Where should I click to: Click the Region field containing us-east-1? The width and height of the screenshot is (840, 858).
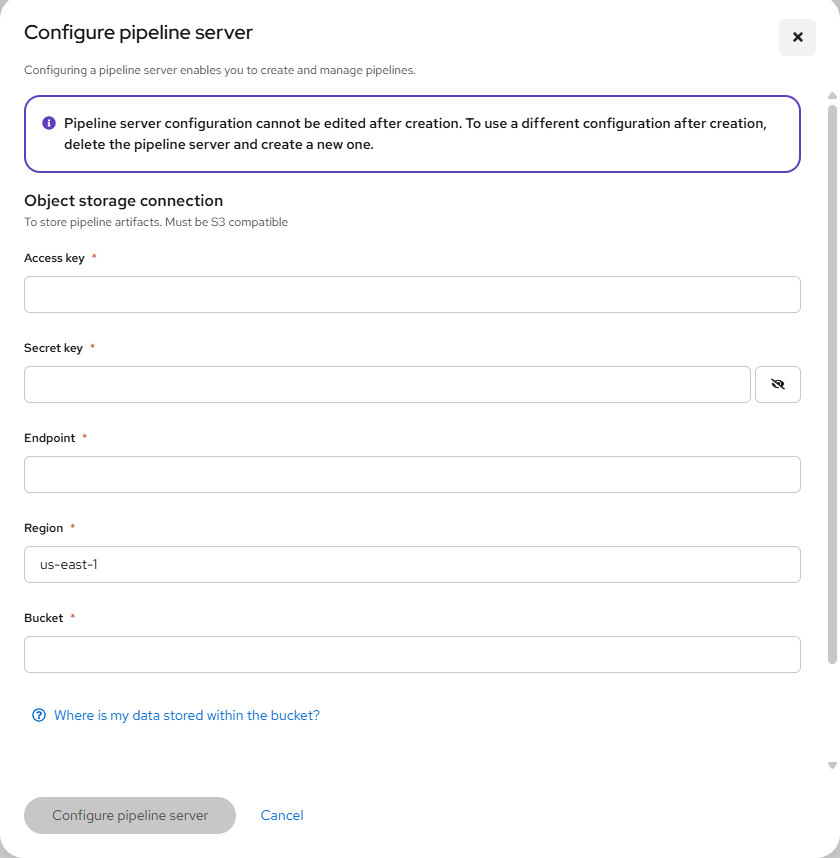pos(412,564)
